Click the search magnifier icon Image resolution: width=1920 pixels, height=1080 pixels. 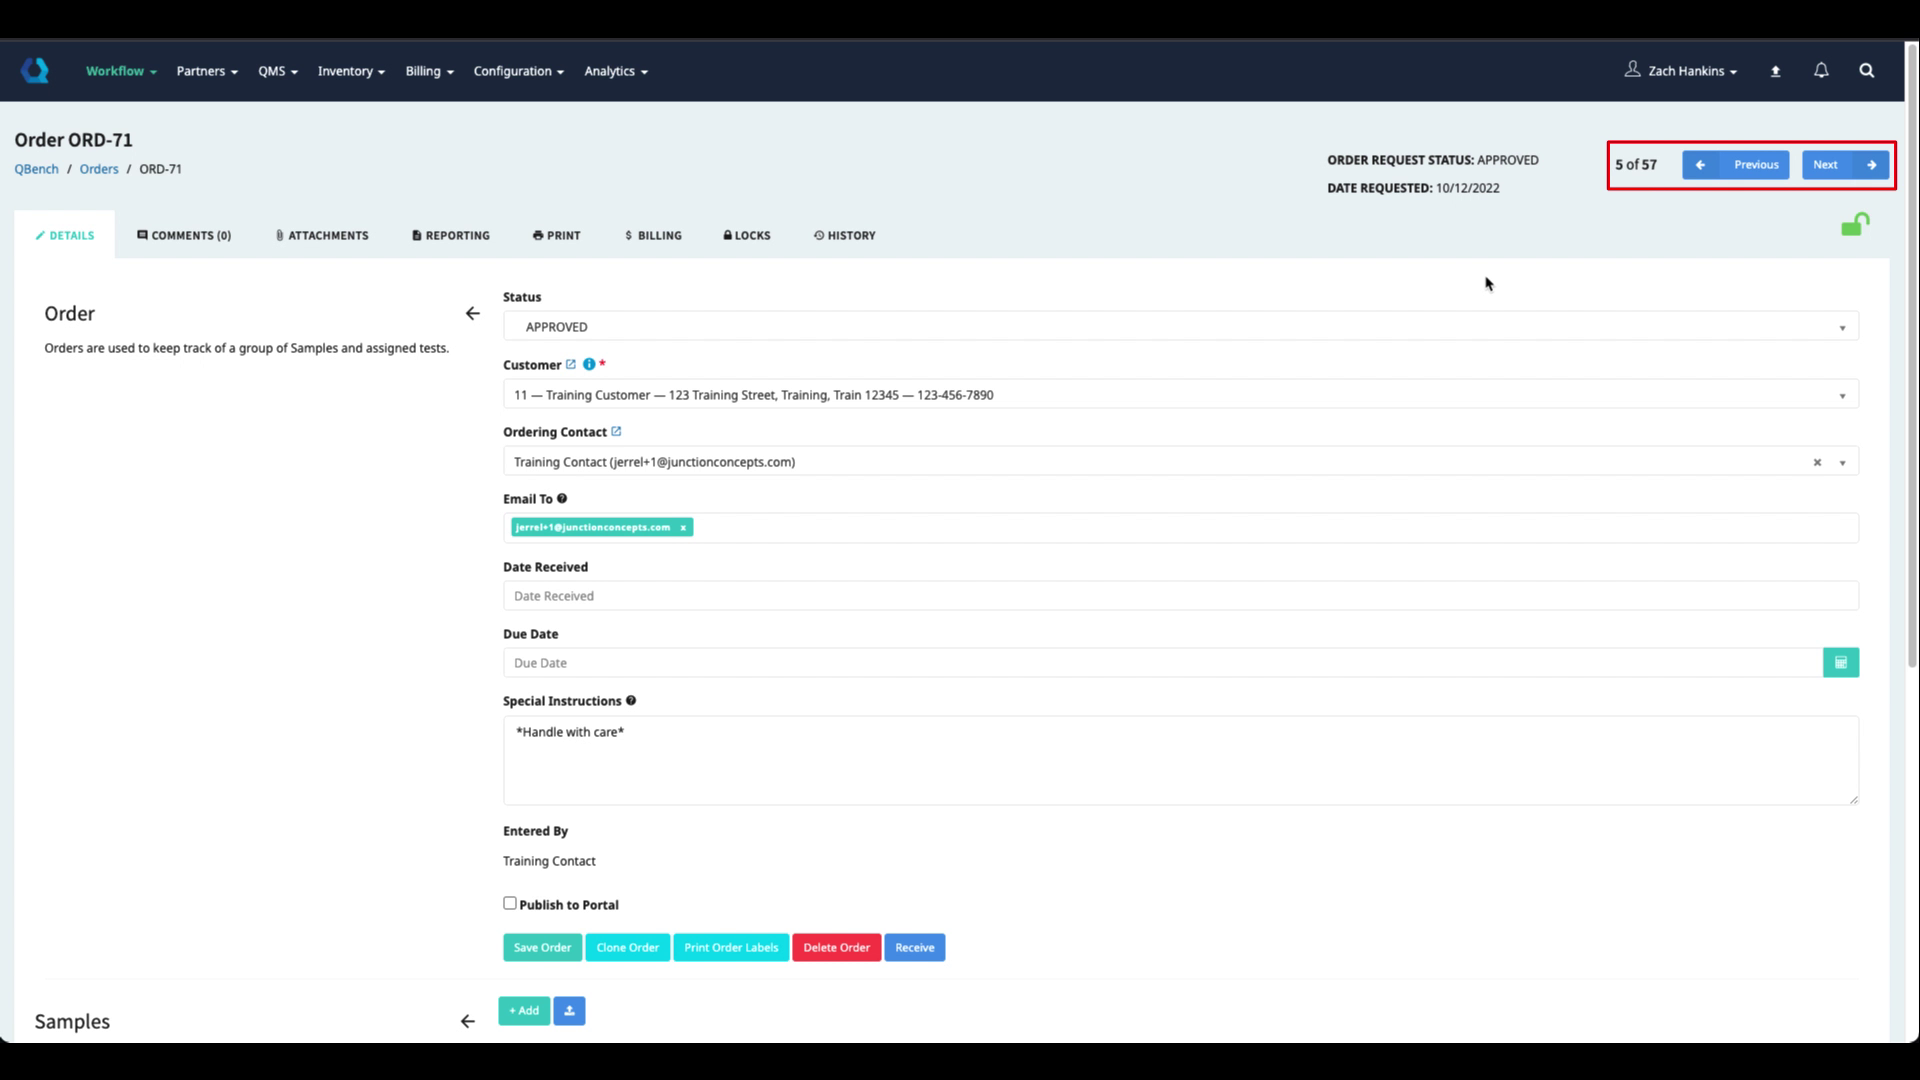(1866, 70)
